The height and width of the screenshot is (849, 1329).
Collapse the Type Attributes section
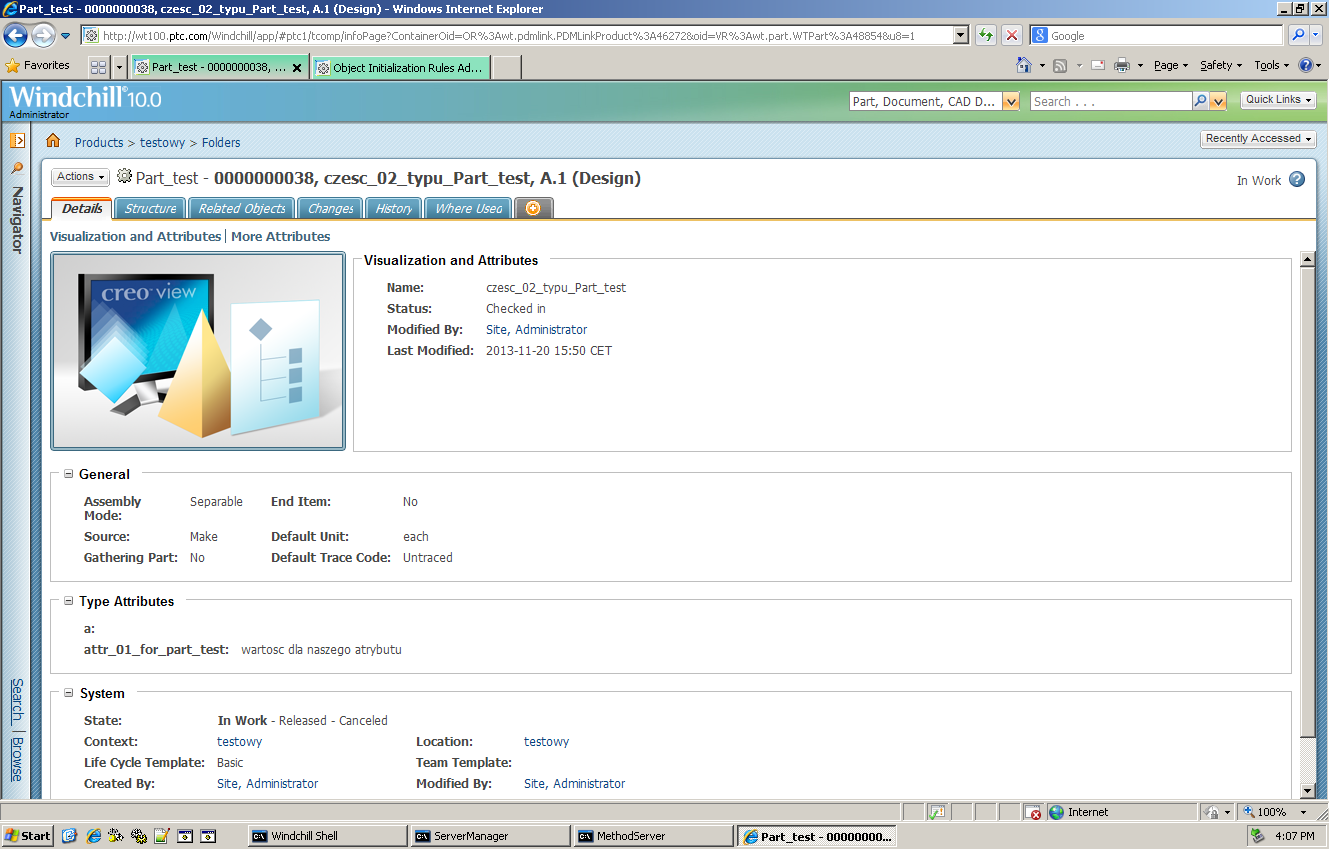pyautogui.click(x=69, y=601)
